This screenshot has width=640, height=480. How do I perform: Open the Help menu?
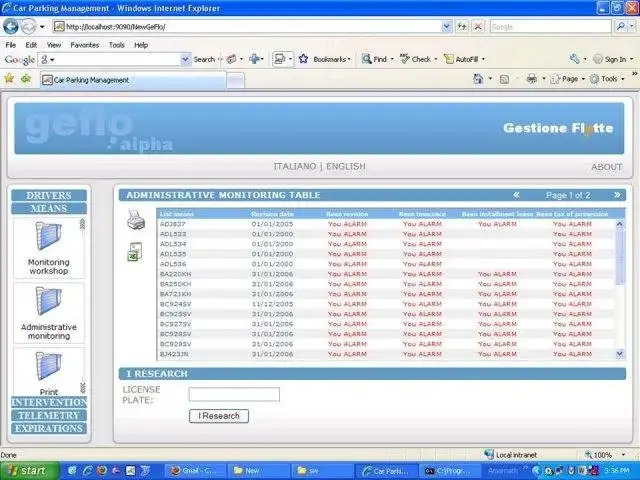[141, 45]
